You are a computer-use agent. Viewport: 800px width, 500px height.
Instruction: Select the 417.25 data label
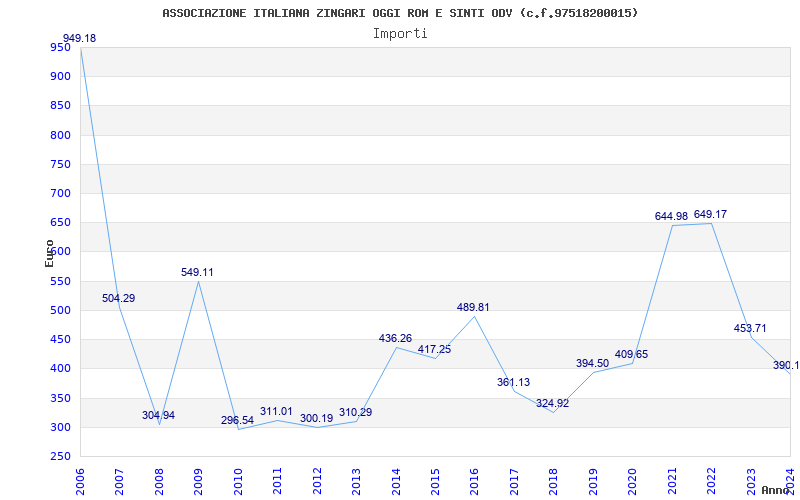434,349
